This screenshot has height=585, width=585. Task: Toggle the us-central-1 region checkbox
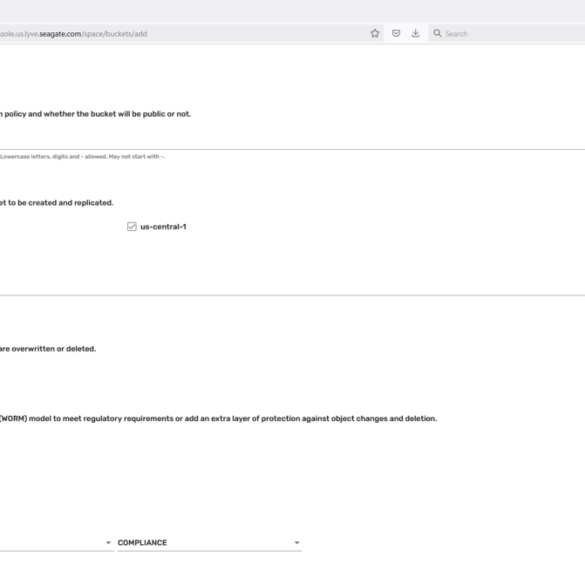click(132, 226)
